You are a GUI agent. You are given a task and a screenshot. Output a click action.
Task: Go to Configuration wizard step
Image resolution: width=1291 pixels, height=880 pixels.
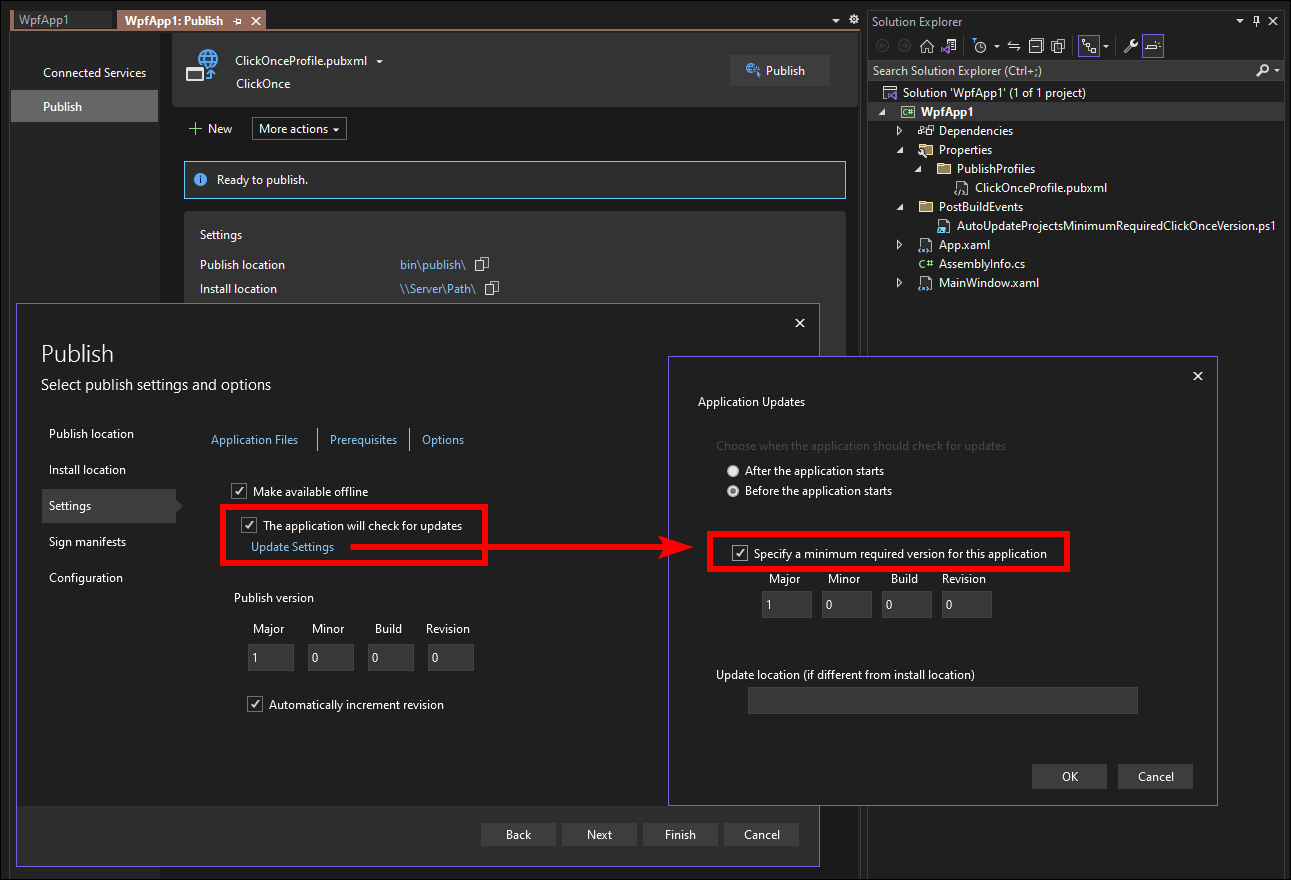pos(86,578)
